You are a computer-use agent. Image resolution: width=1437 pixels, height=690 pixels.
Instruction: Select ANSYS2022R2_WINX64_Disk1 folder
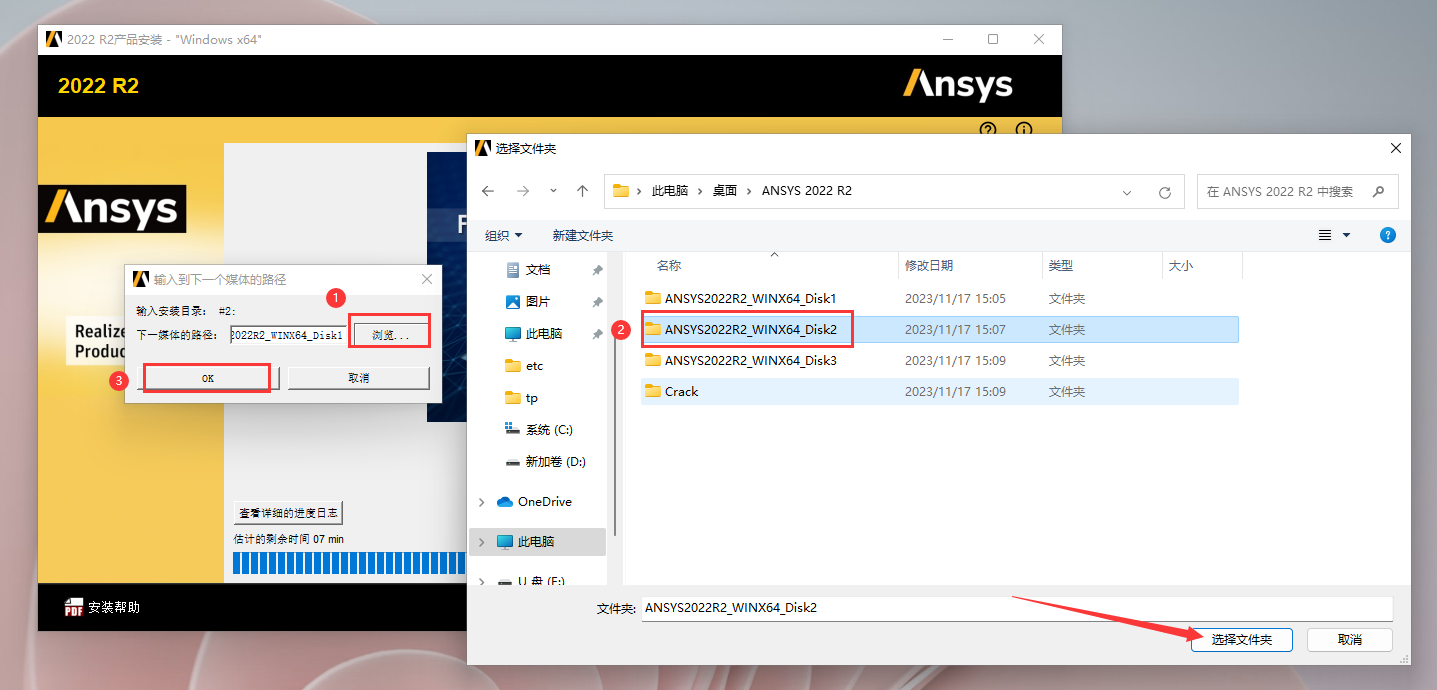click(x=940, y=298)
